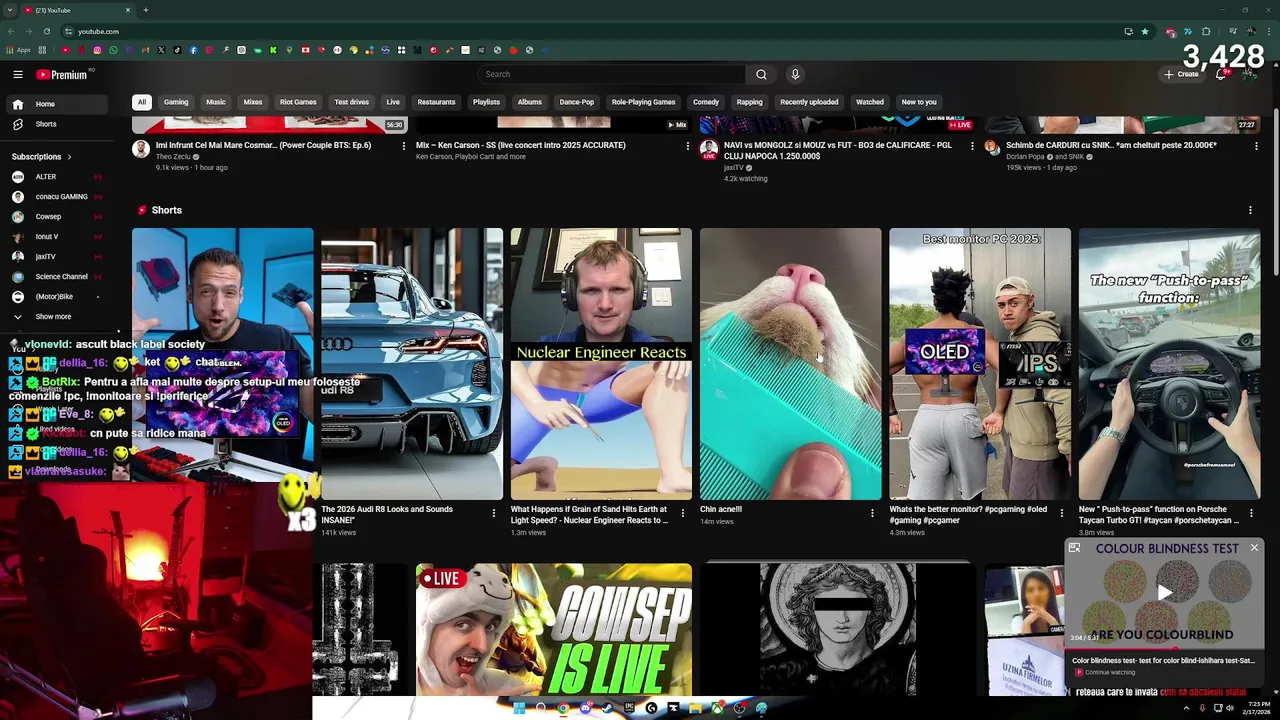Open options menu for Chin acne short
The height and width of the screenshot is (720, 1280).
click(x=872, y=513)
